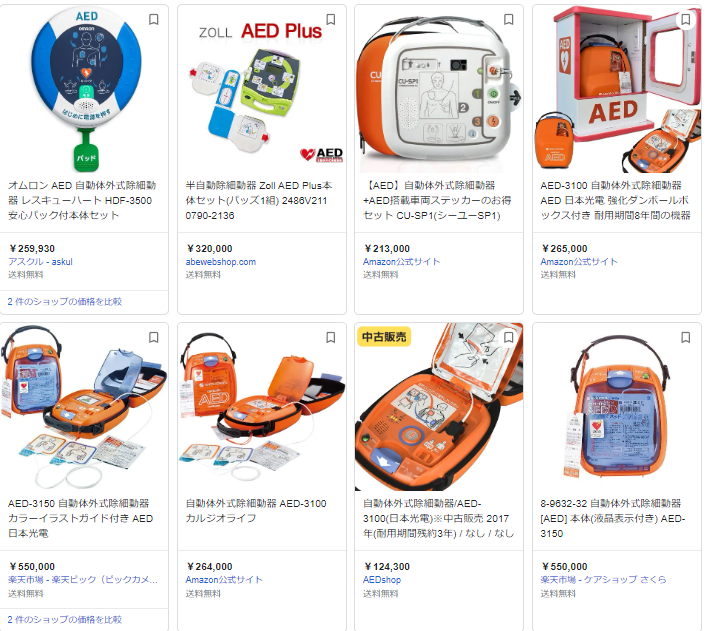Save the AED-3100 カルジオライフ listing bookmark

tap(331, 337)
